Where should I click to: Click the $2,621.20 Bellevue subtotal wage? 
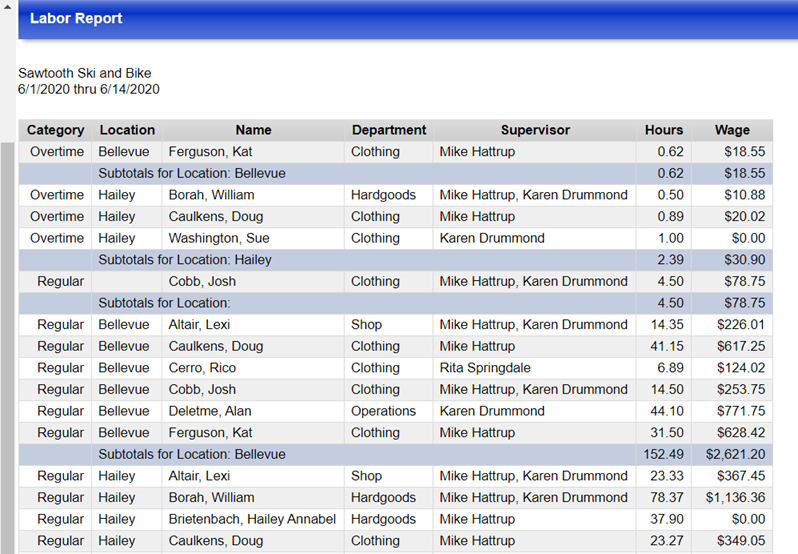[x=735, y=454]
